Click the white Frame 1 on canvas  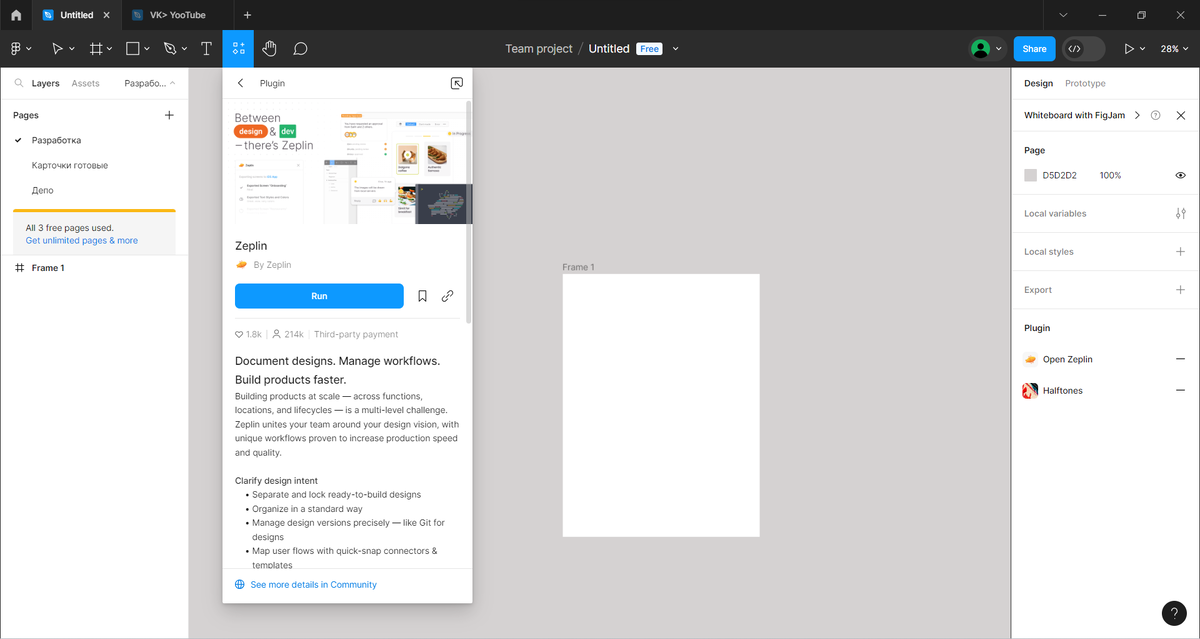[x=661, y=405]
